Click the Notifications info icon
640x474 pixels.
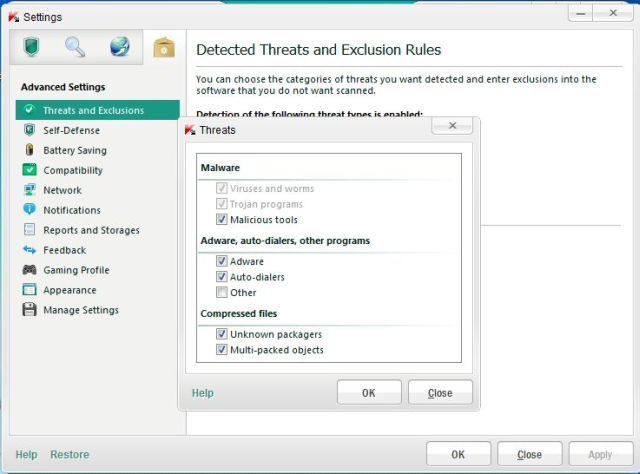click(29, 210)
